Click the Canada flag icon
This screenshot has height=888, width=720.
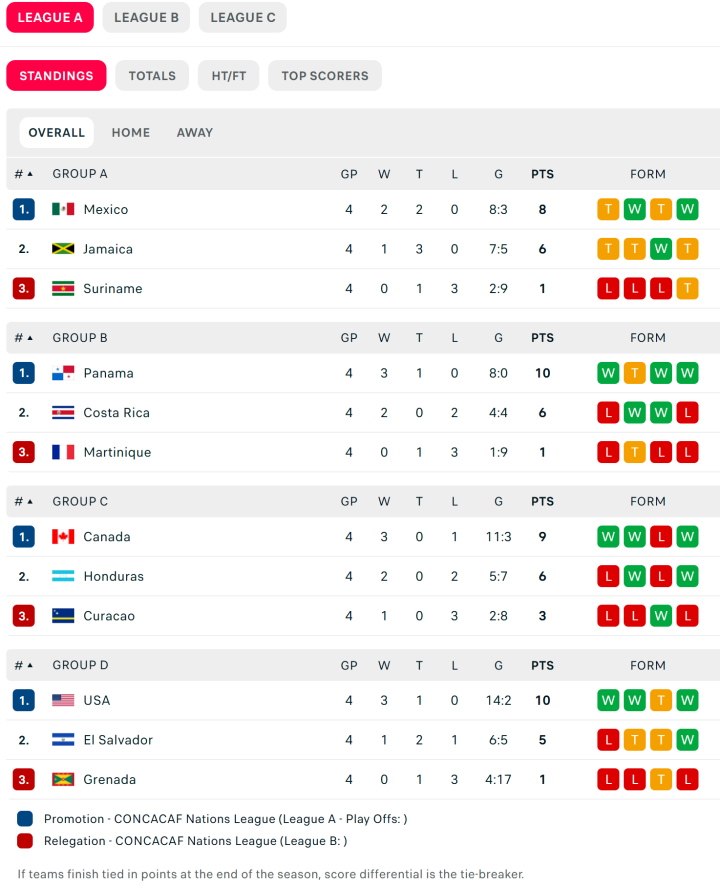tap(63, 537)
